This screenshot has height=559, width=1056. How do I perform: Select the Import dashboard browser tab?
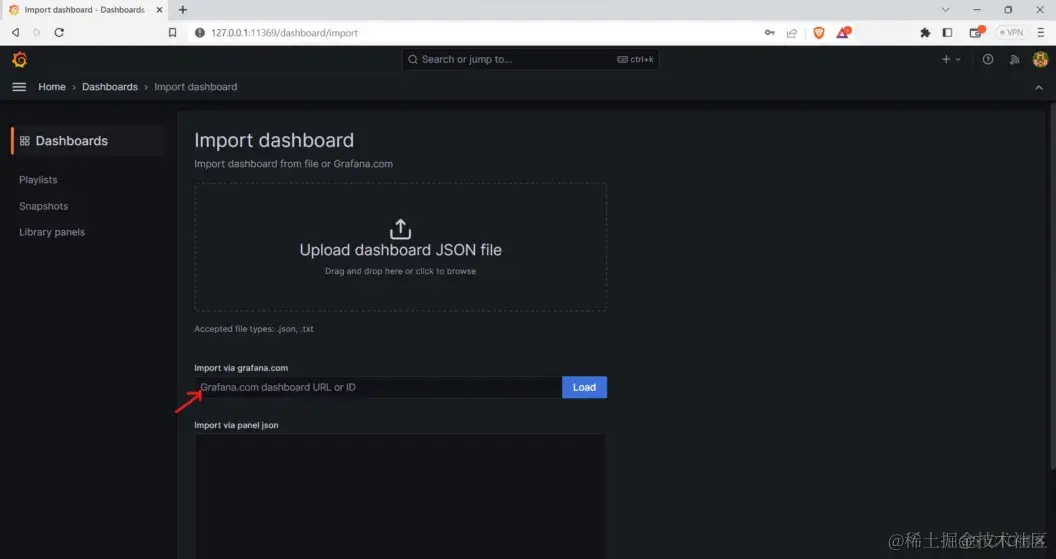(86, 10)
